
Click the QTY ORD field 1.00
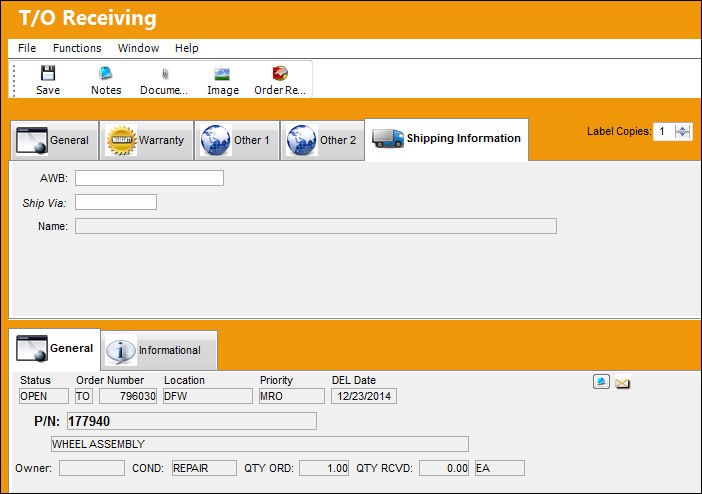(x=324, y=468)
